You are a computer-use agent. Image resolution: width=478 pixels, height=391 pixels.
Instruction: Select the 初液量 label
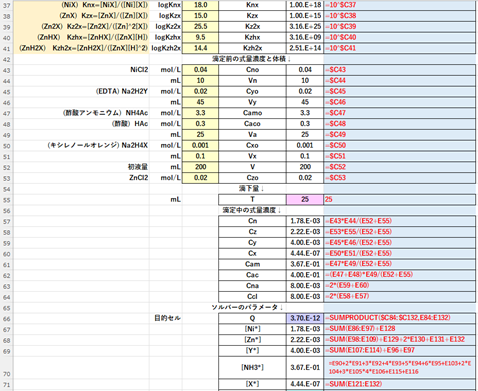138,167
